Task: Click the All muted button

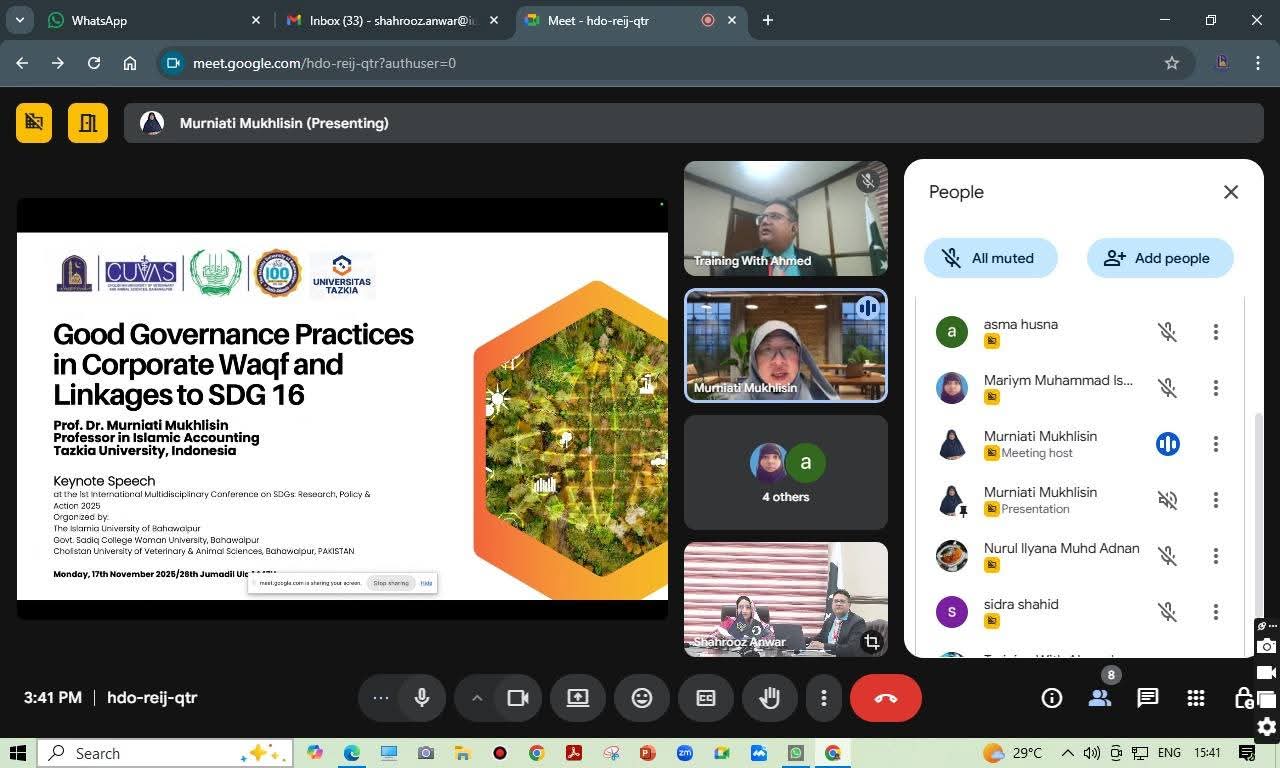Action: 990,258
